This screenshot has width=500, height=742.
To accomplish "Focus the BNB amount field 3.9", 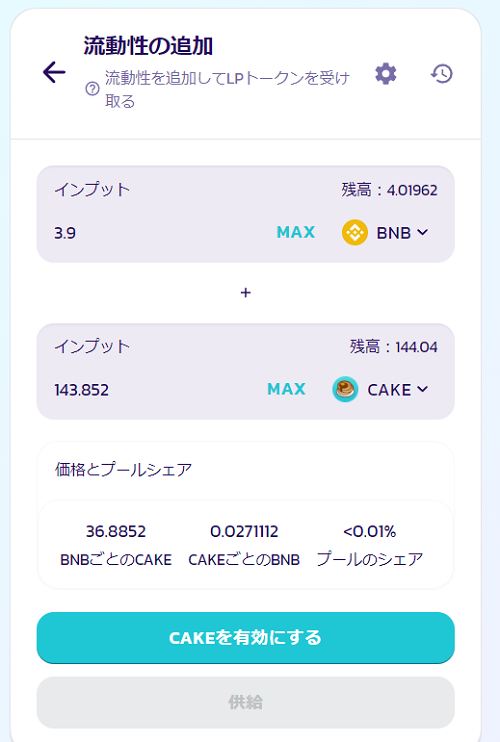I will [x=65, y=233].
